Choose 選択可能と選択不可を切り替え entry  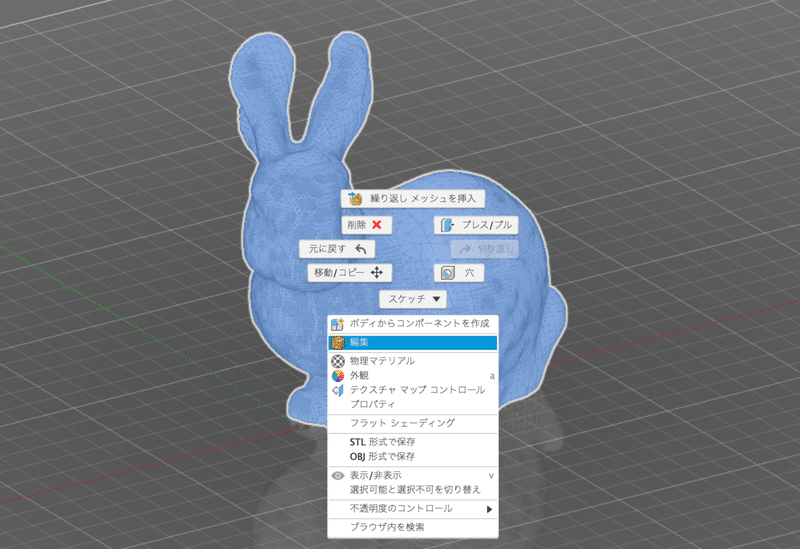pos(413,490)
